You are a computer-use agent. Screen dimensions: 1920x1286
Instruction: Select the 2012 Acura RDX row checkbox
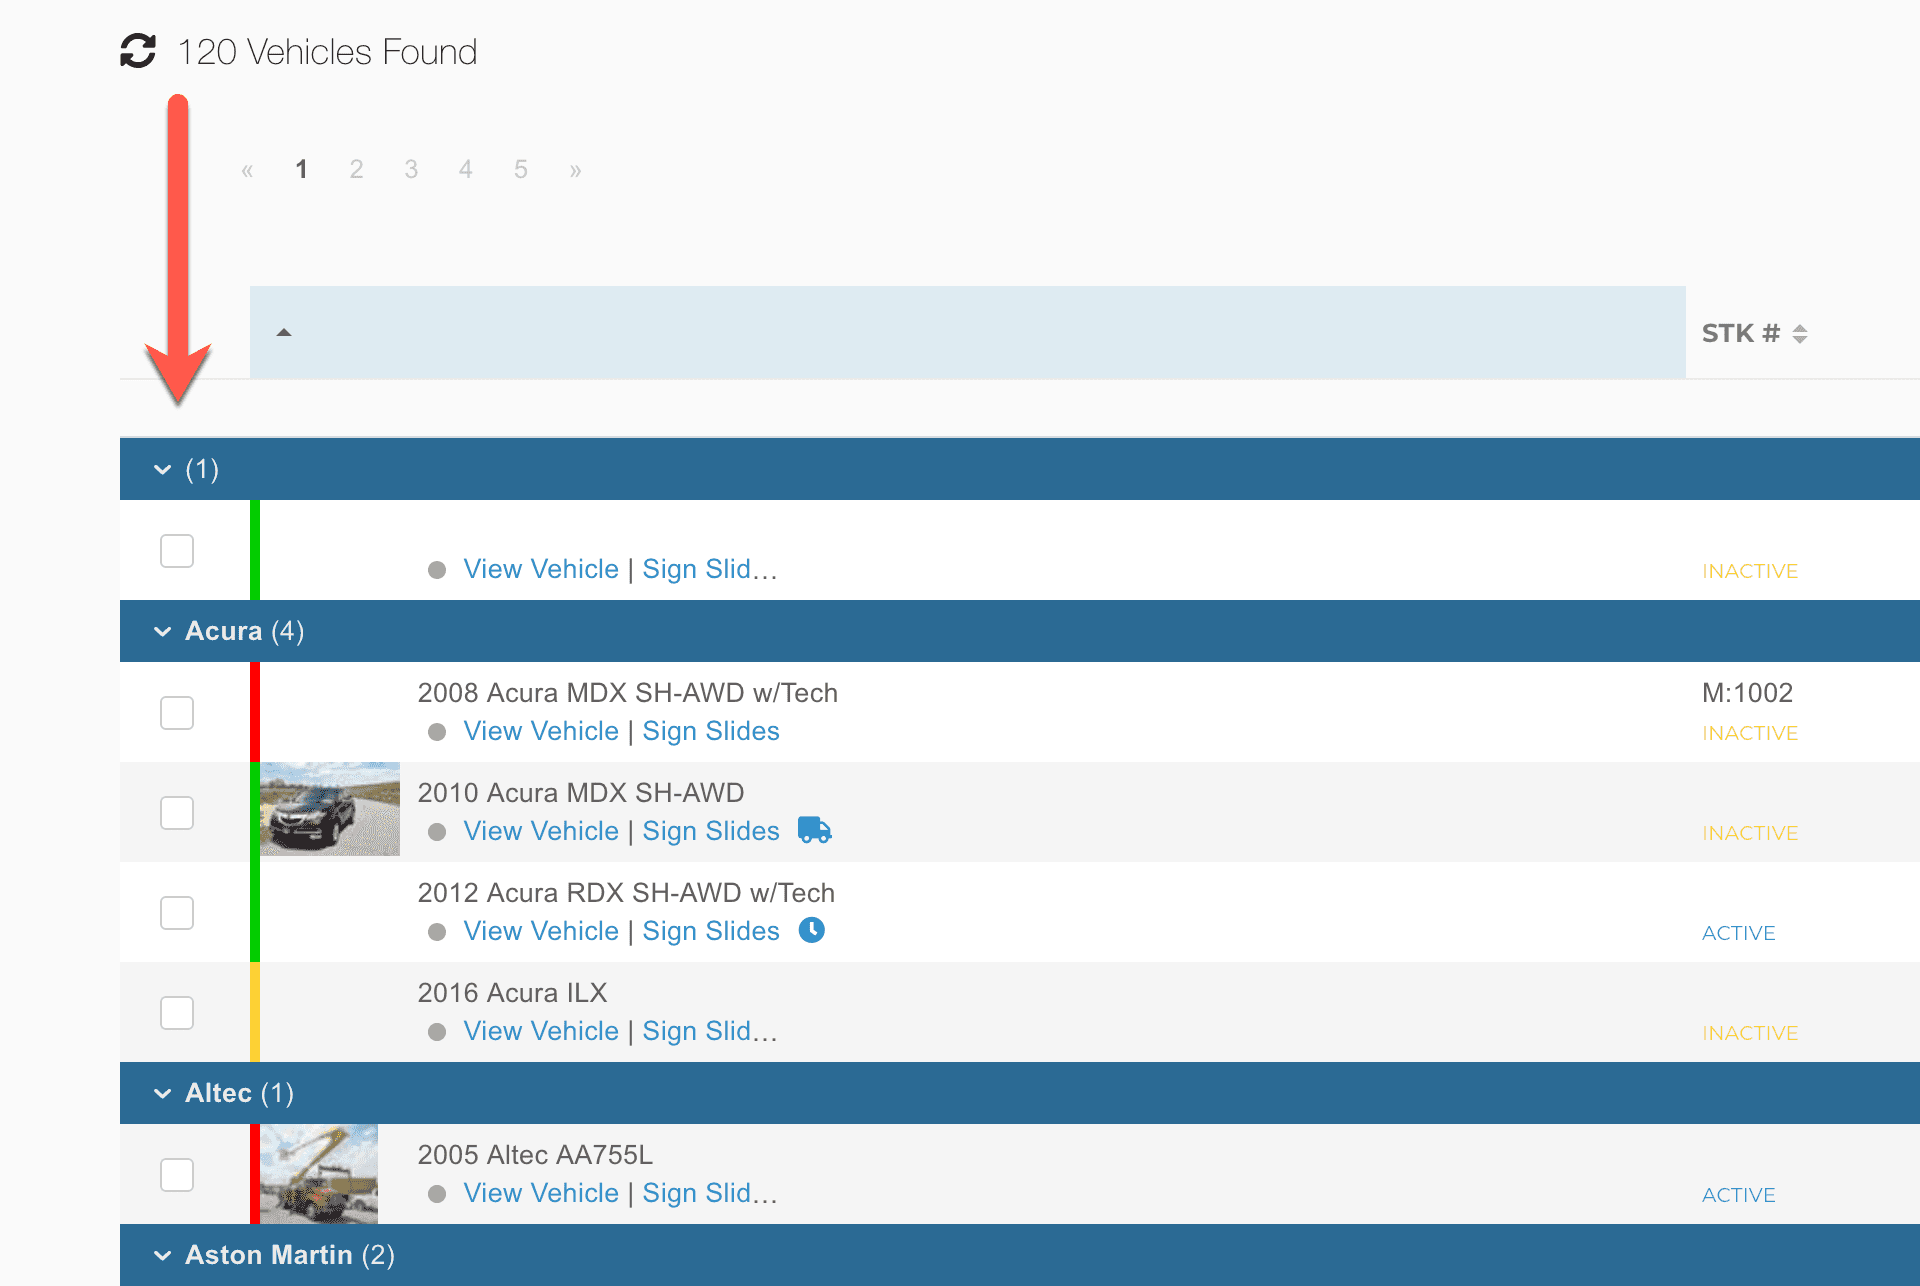point(177,913)
